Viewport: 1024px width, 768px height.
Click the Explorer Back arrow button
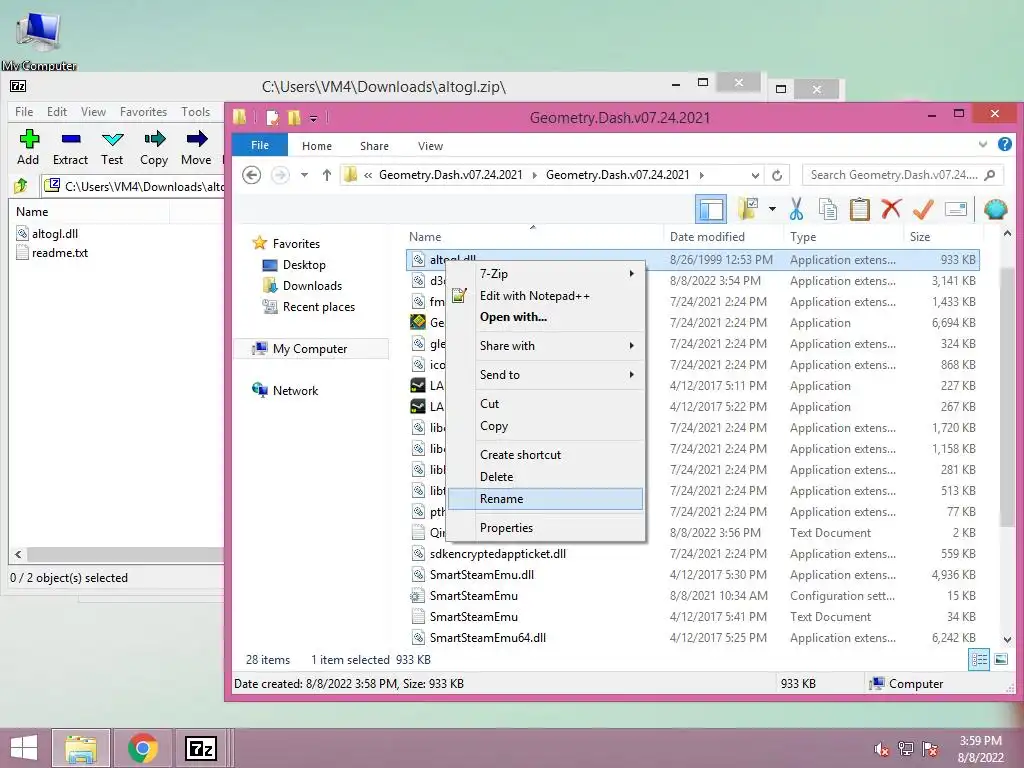[251, 175]
